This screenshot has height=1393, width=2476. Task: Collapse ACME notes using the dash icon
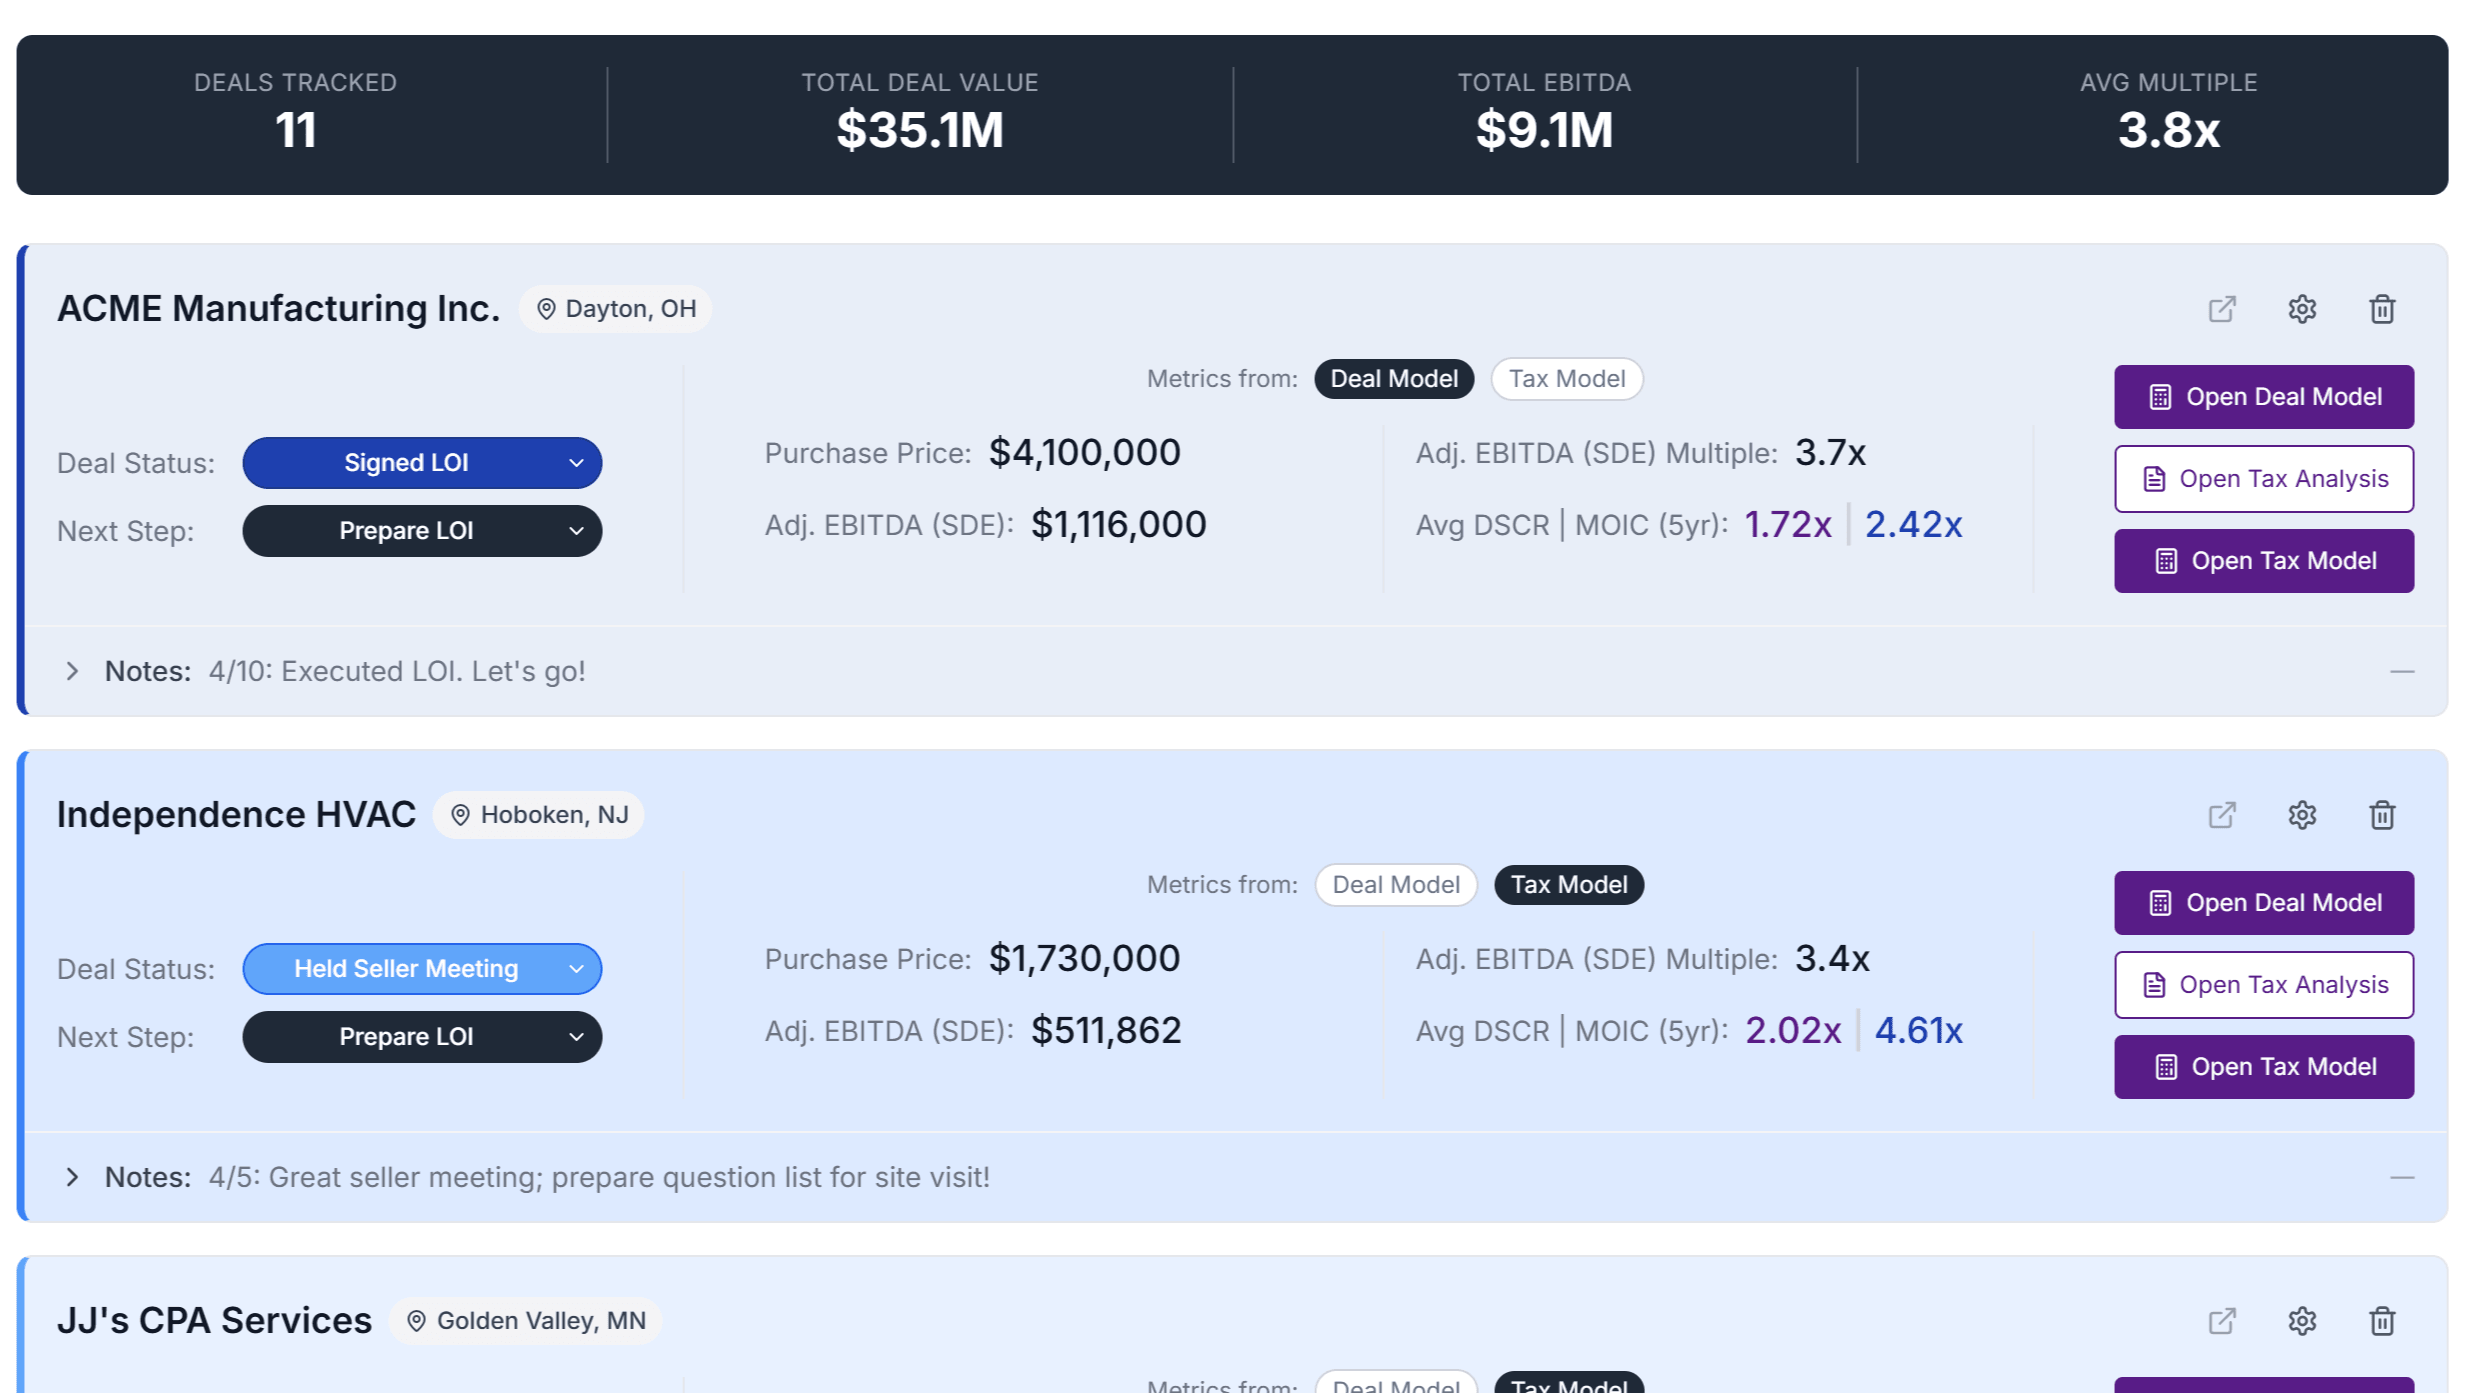pos(2402,671)
